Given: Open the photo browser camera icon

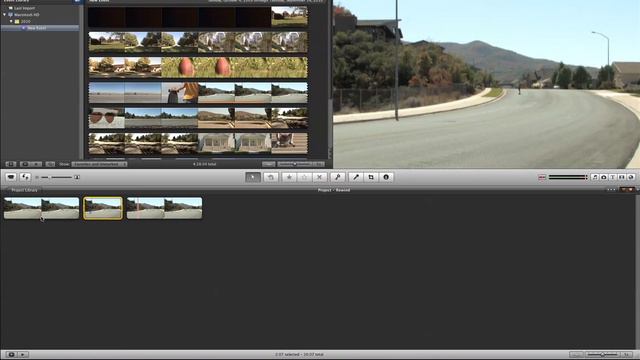Looking at the screenshot, I should click(x=604, y=177).
